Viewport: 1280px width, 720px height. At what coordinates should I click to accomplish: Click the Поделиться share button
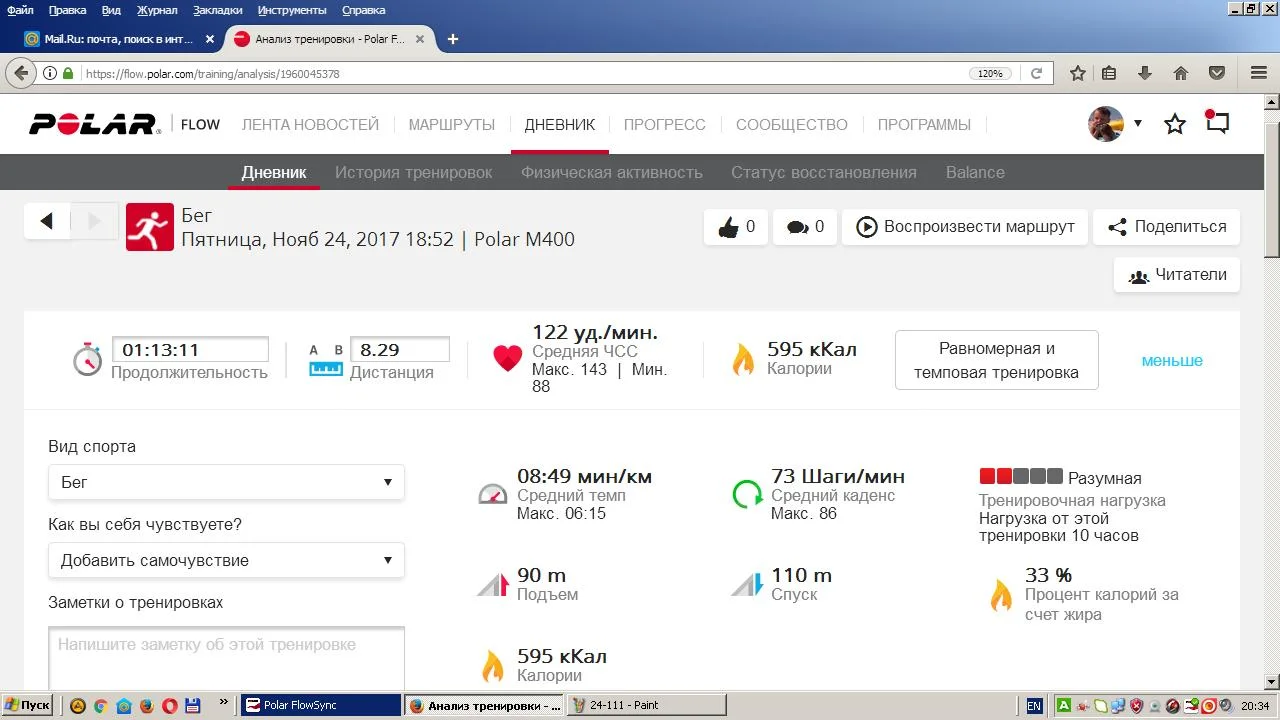pyautogui.click(x=1167, y=227)
